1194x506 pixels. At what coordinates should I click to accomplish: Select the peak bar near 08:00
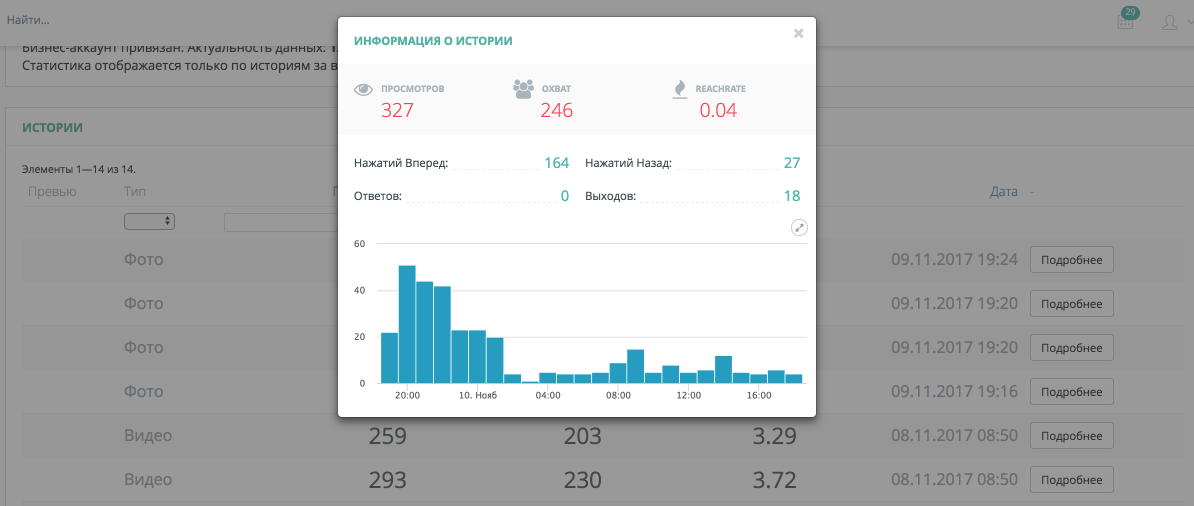[635, 366]
